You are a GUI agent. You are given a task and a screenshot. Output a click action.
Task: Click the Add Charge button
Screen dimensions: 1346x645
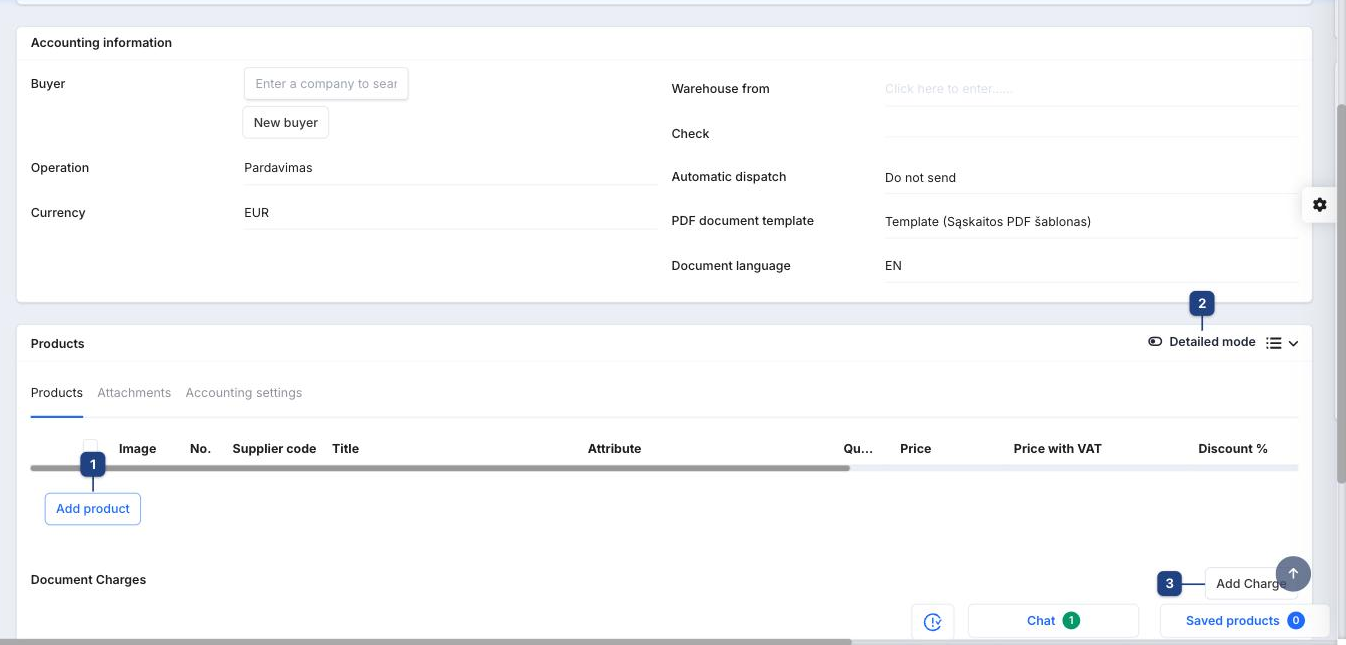pyautogui.click(x=1251, y=584)
